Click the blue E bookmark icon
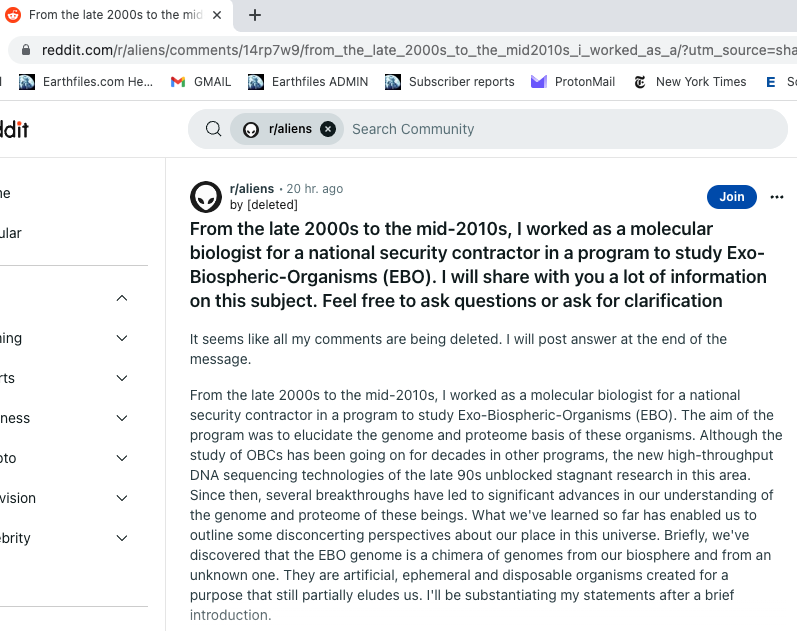The image size is (797, 631). coord(771,82)
